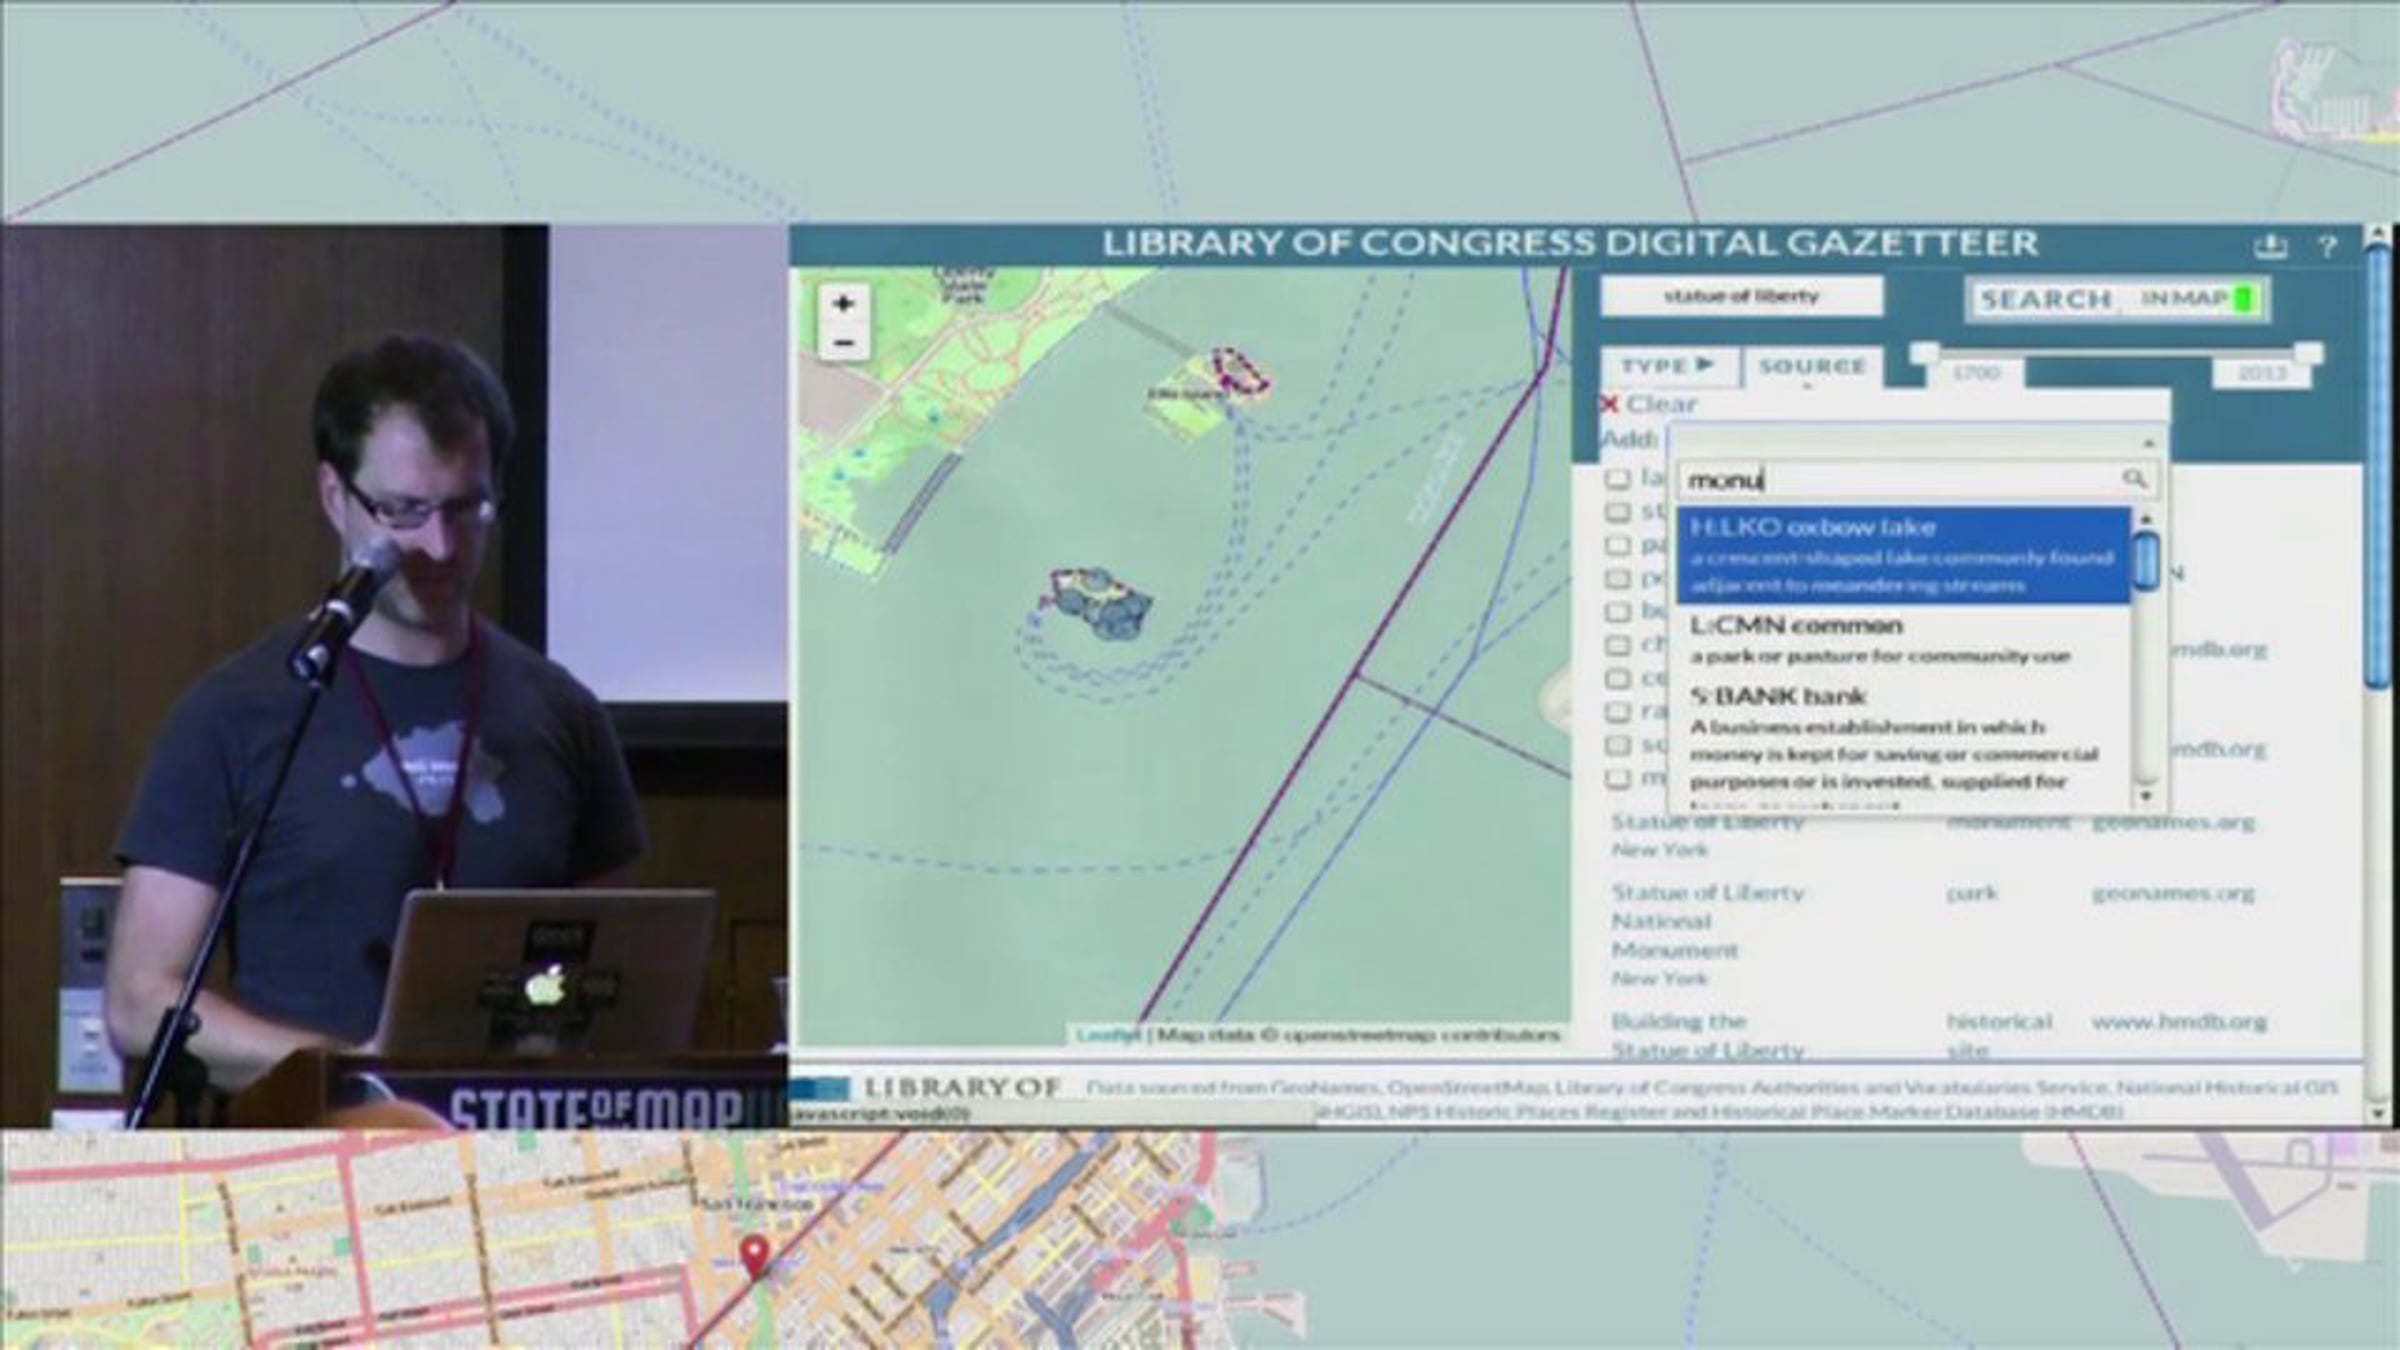Toggle the green In Map indicator
The width and height of the screenshot is (2400, 1350).
(2244, 298)
